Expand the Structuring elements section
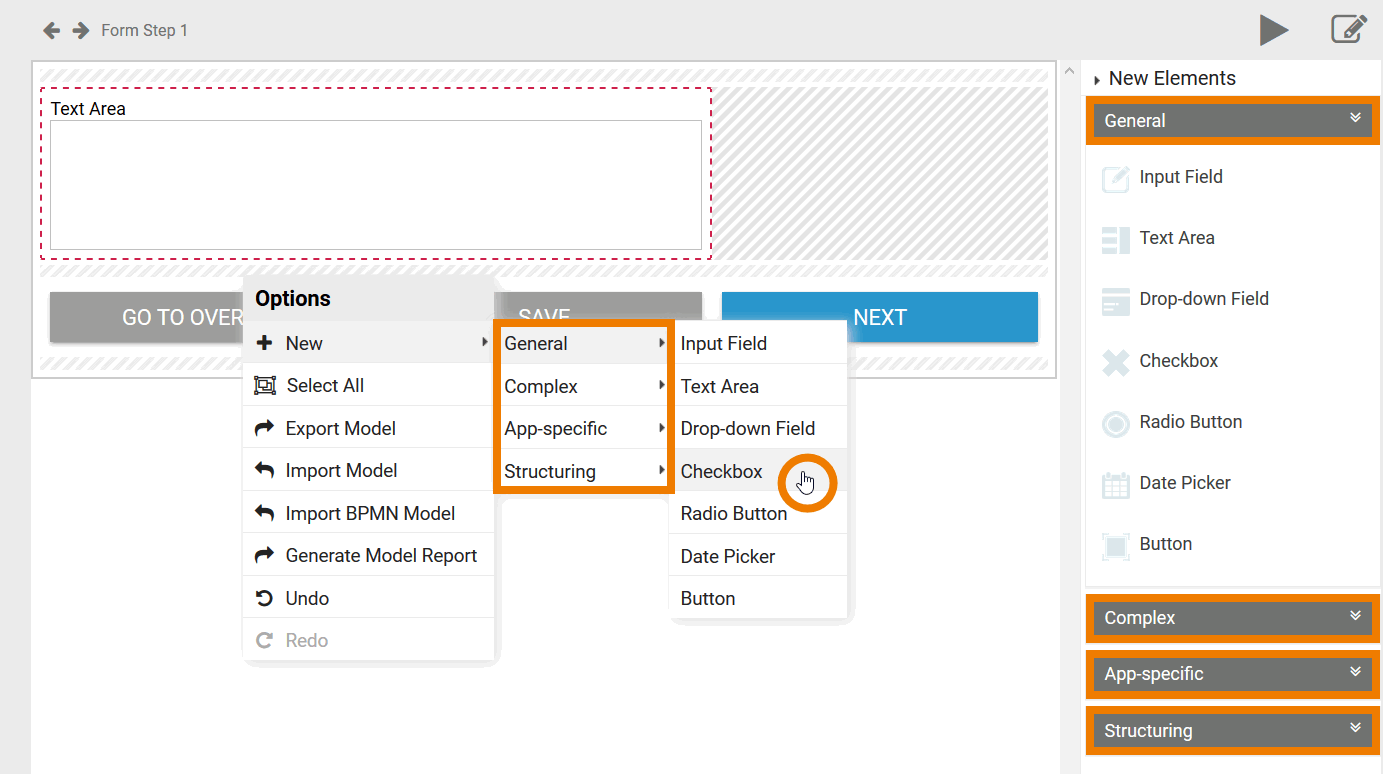Viewport: 1383px width, 774px height. click(1232, 730)
